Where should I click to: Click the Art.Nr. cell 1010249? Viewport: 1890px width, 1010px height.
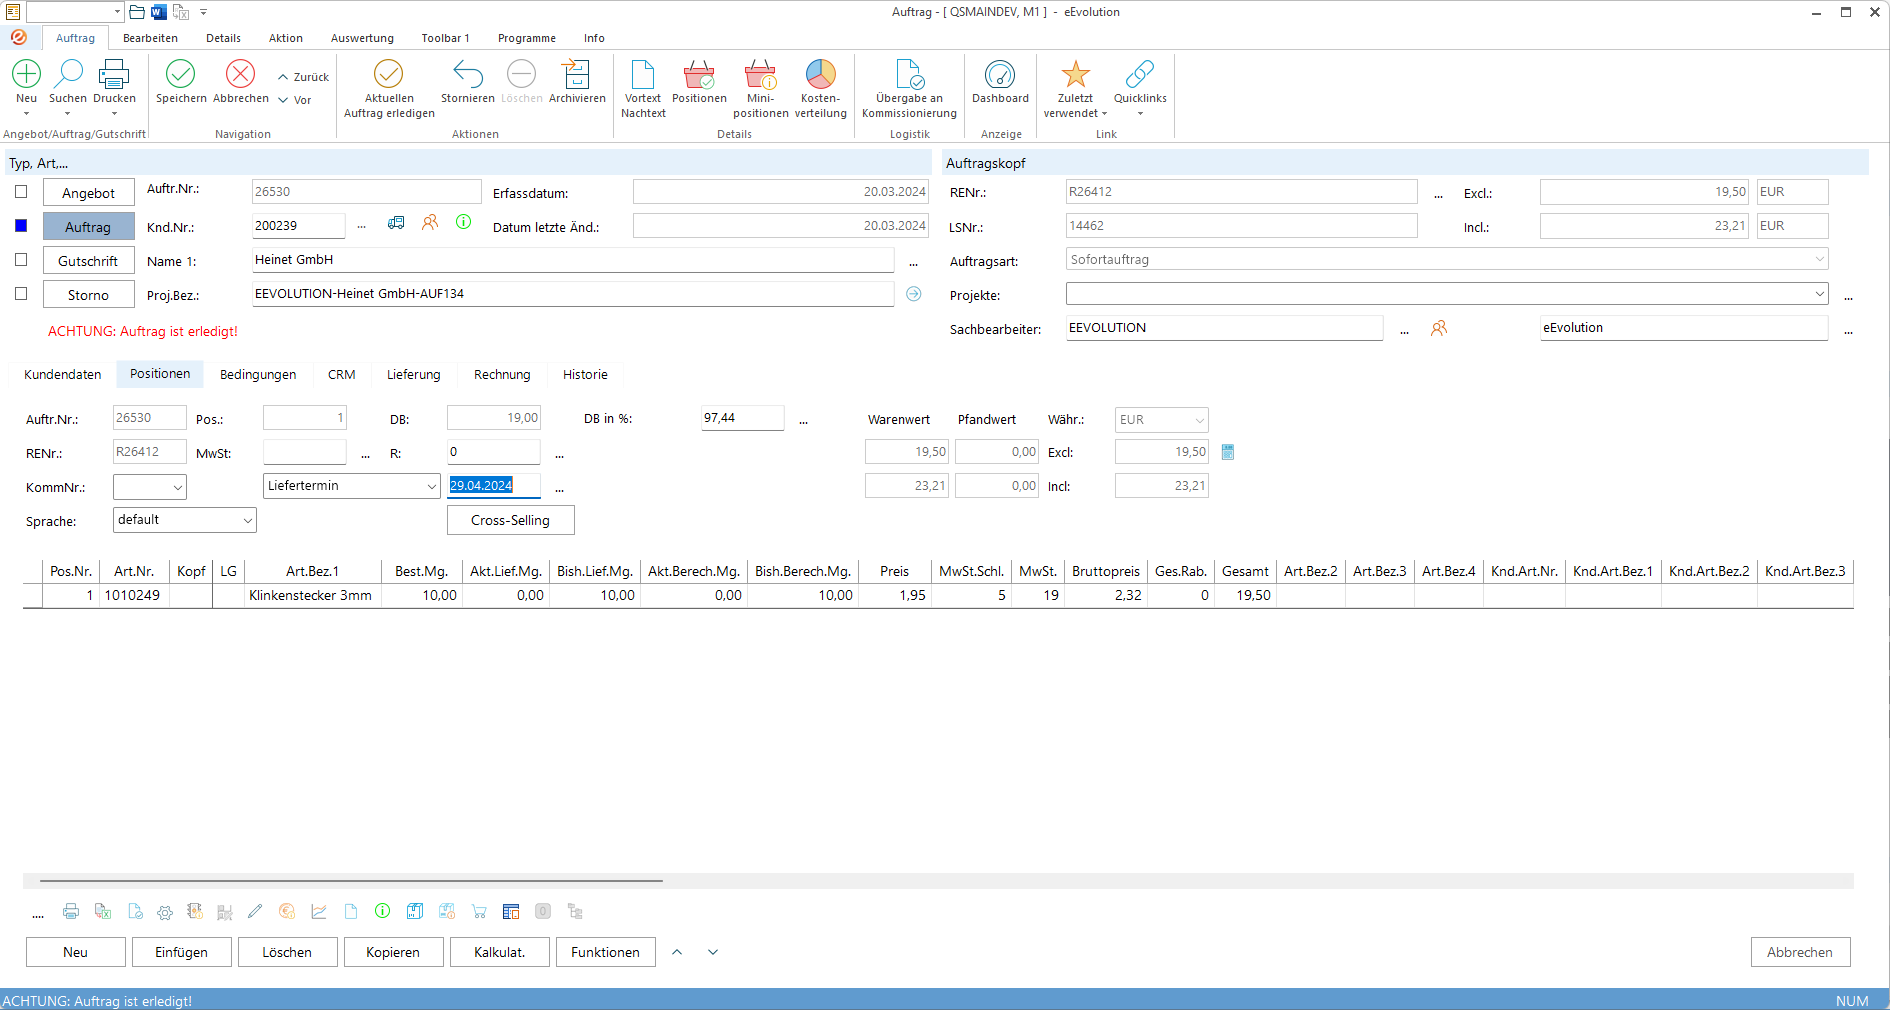(133, 595)
